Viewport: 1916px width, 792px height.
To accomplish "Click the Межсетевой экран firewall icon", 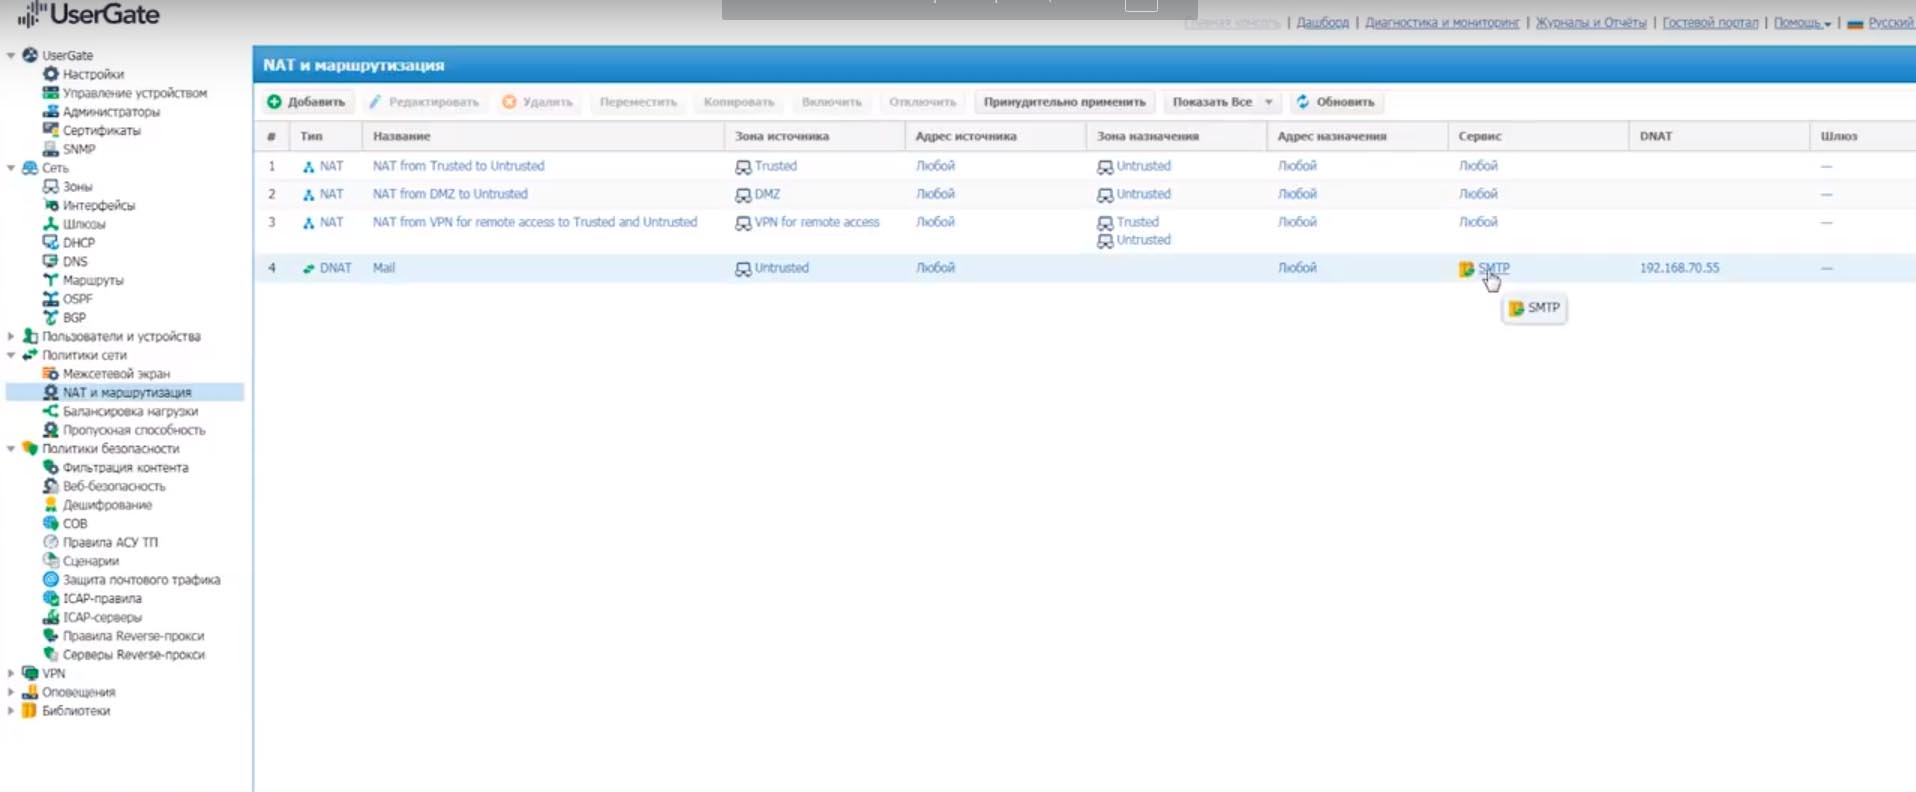I will tap(51, 373).
